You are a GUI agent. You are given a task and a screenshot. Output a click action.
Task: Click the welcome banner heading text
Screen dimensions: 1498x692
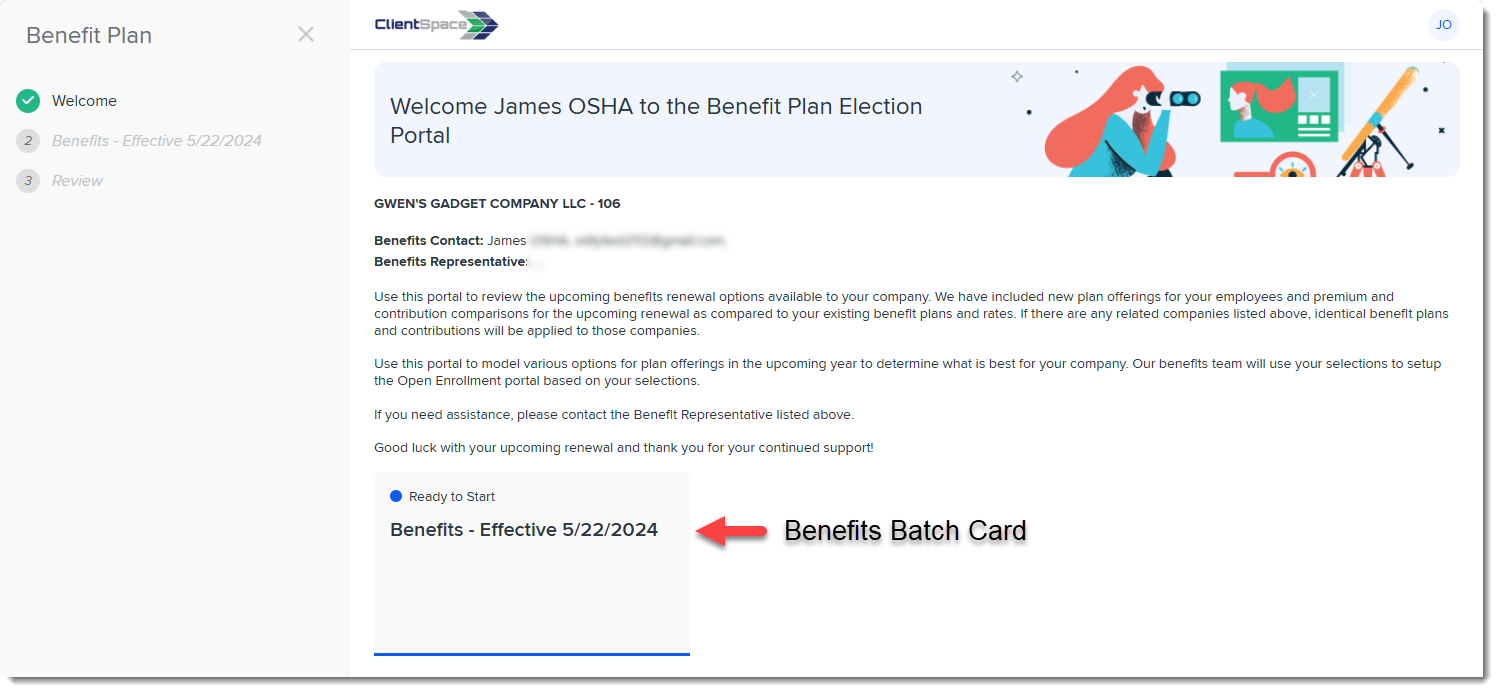pos(656,120)
